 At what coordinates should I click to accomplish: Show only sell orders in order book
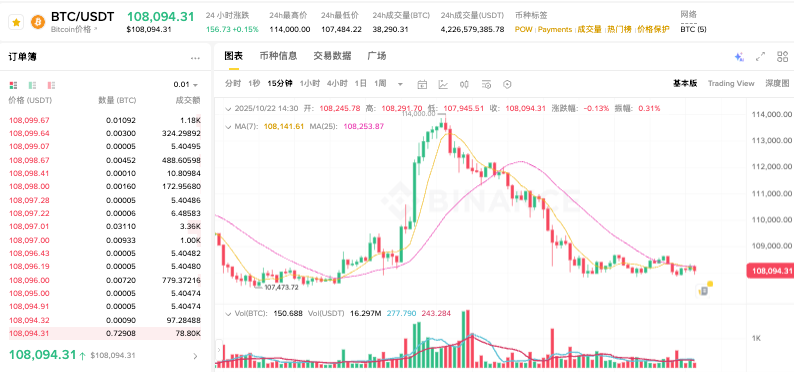(x=52, y=85)
